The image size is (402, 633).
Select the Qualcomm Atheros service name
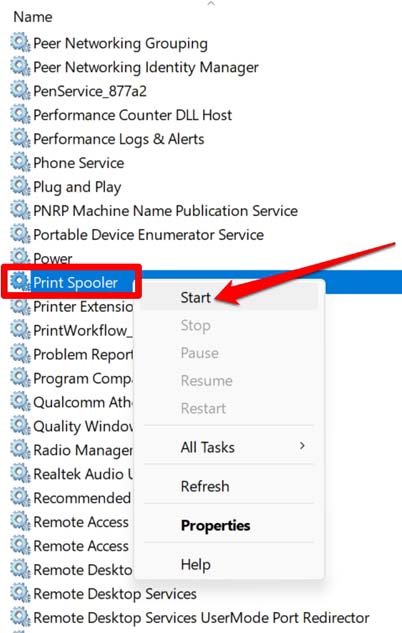click(82, 402)
